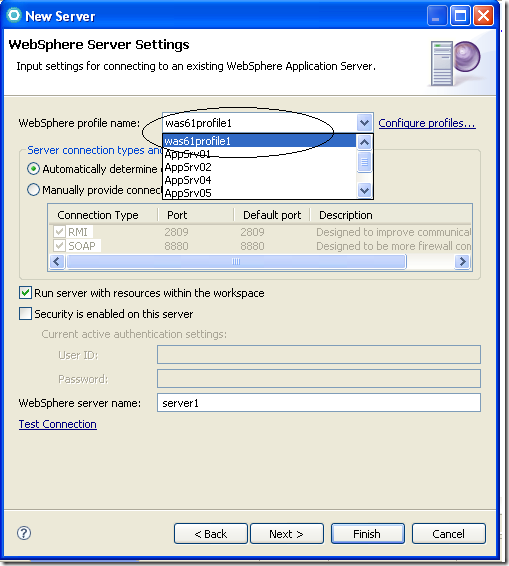The width and height of the screenshot is (509, 566).
Task: Click the Cancel button
Action: (x=449, y=534)
